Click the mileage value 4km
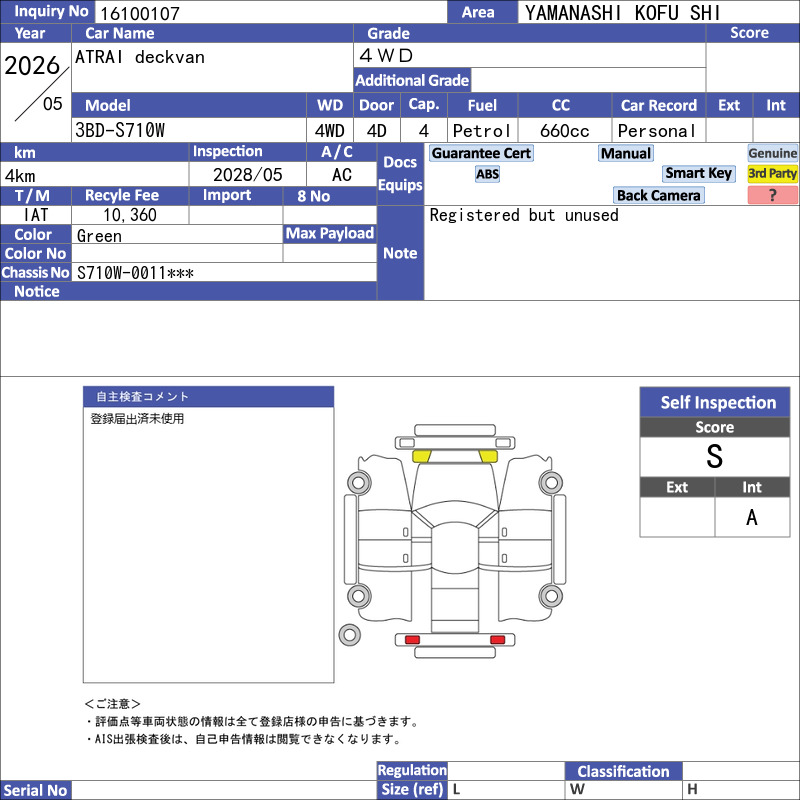The image size is (800, 800). (x=20, y=176)
